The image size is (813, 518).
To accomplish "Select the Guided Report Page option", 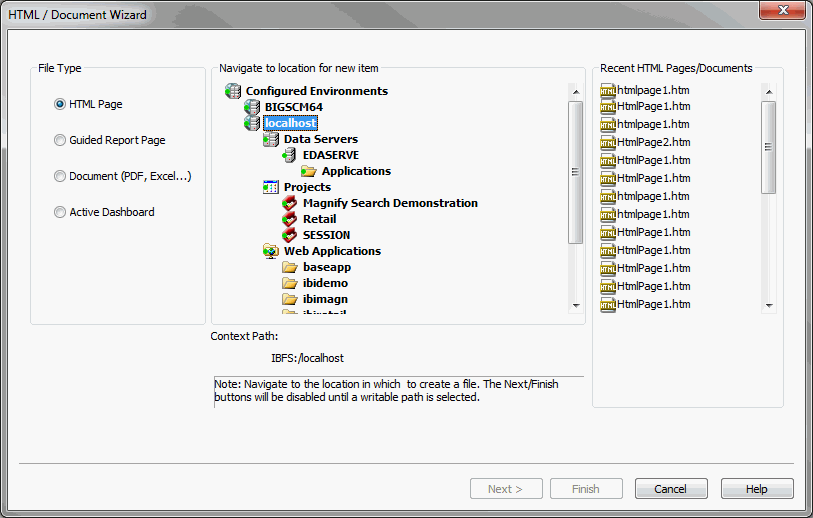I will 60,140.
